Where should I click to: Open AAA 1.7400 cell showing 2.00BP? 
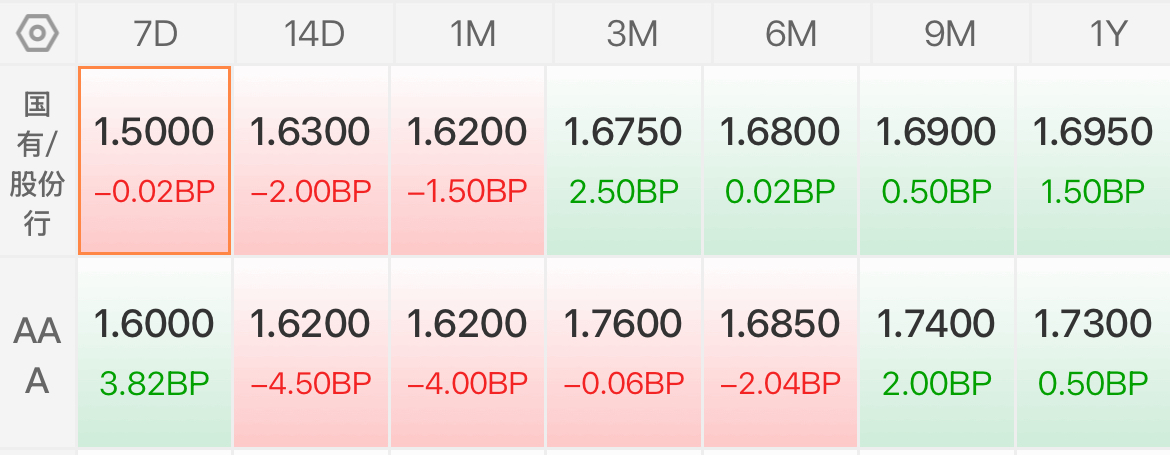(x=936, y=352)
